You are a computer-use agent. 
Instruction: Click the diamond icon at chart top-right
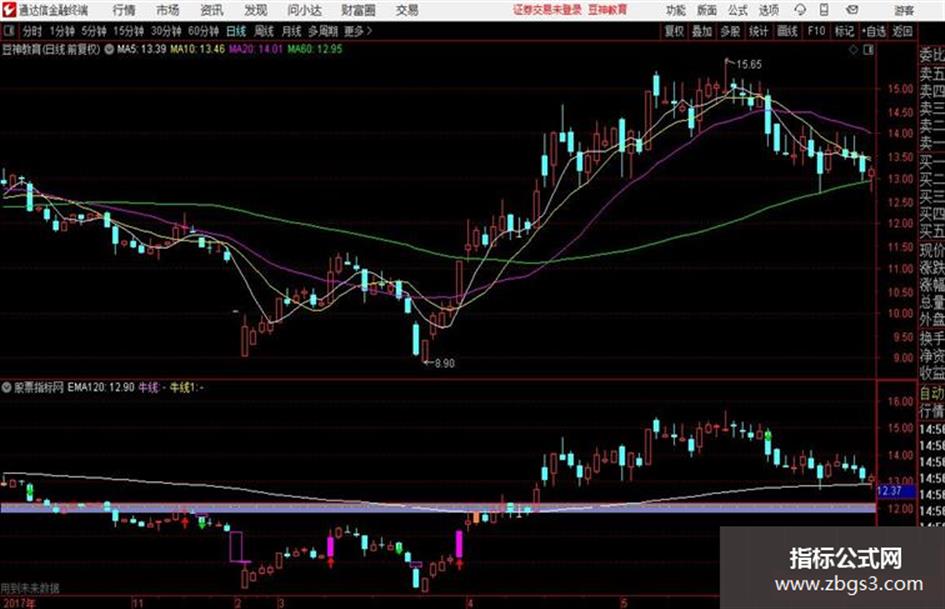853,50
